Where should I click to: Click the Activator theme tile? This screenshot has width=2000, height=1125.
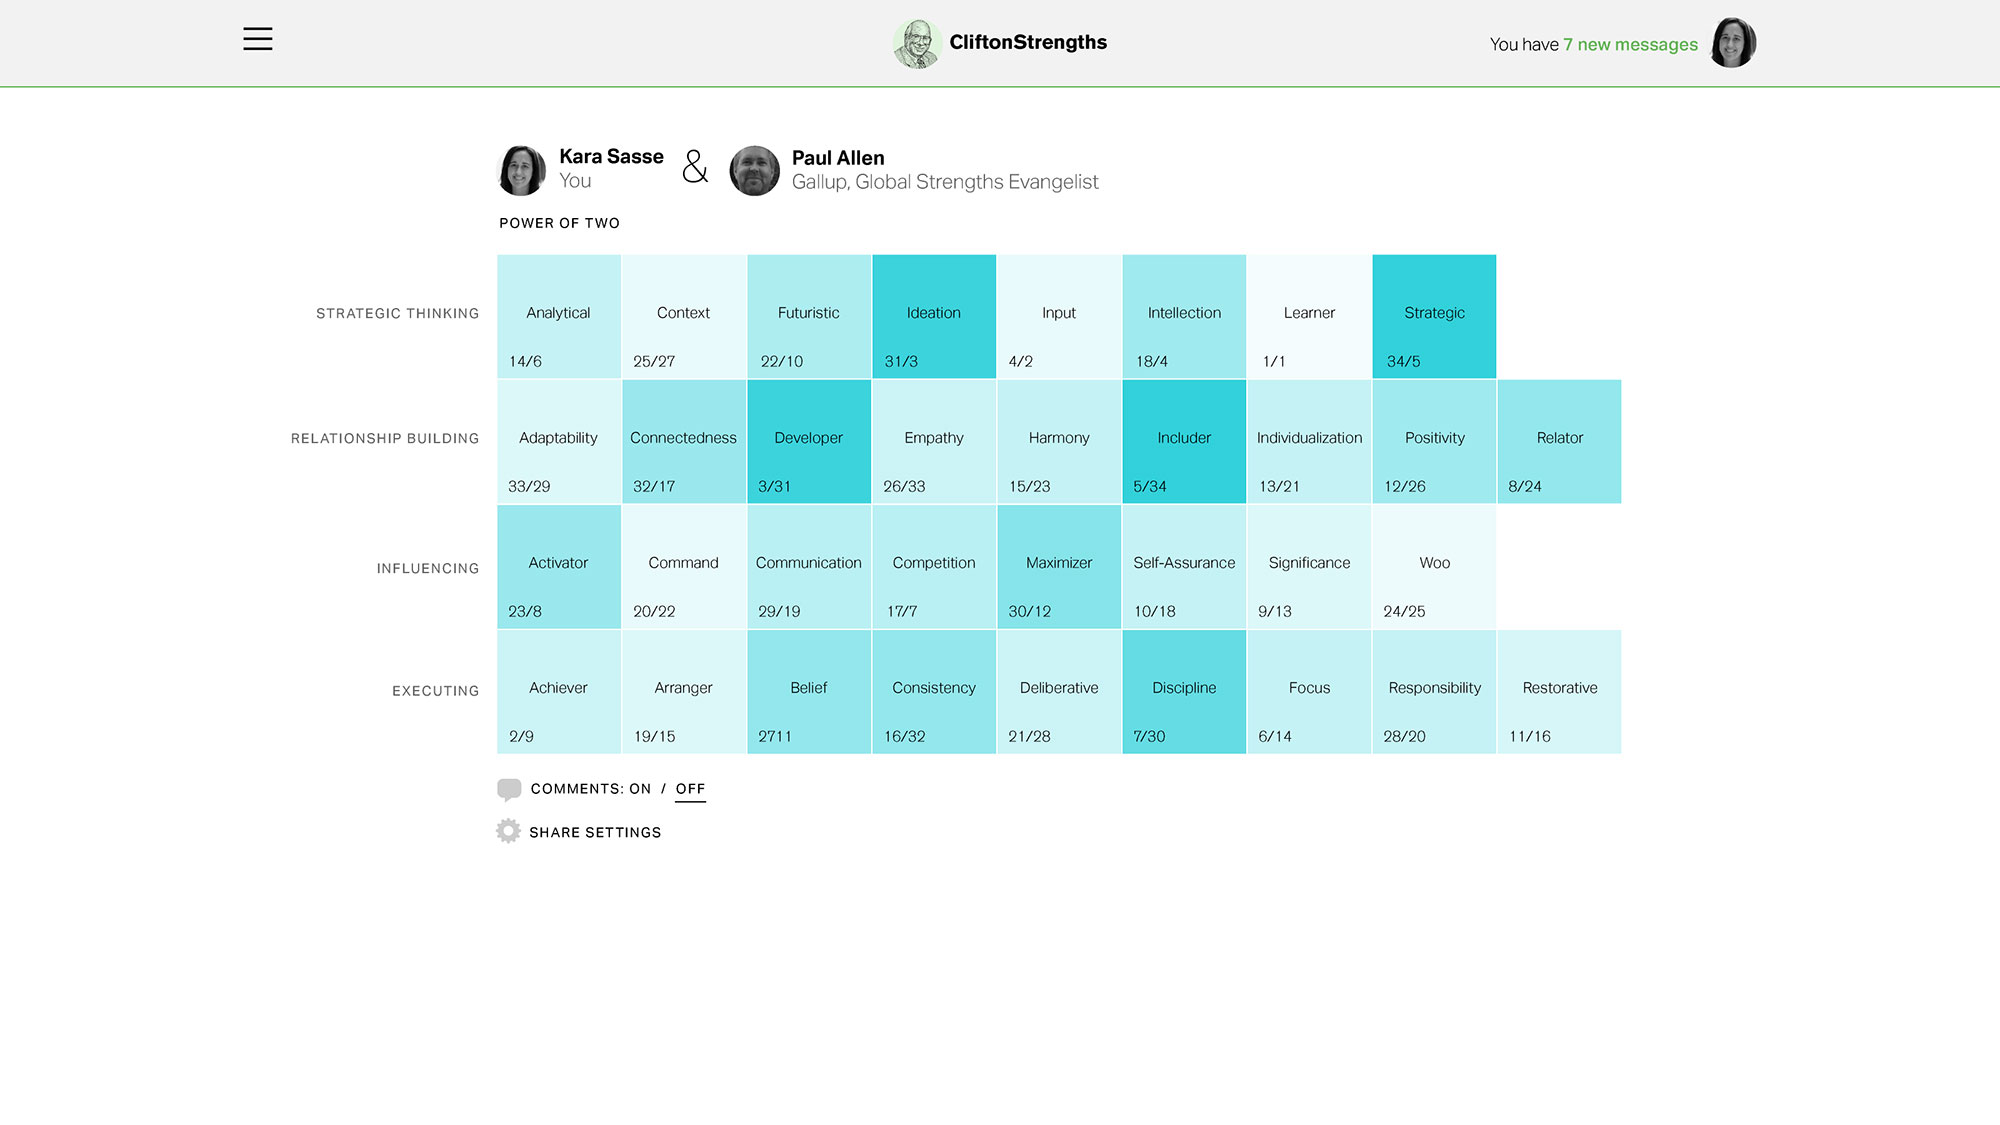(x=558, y=566)
